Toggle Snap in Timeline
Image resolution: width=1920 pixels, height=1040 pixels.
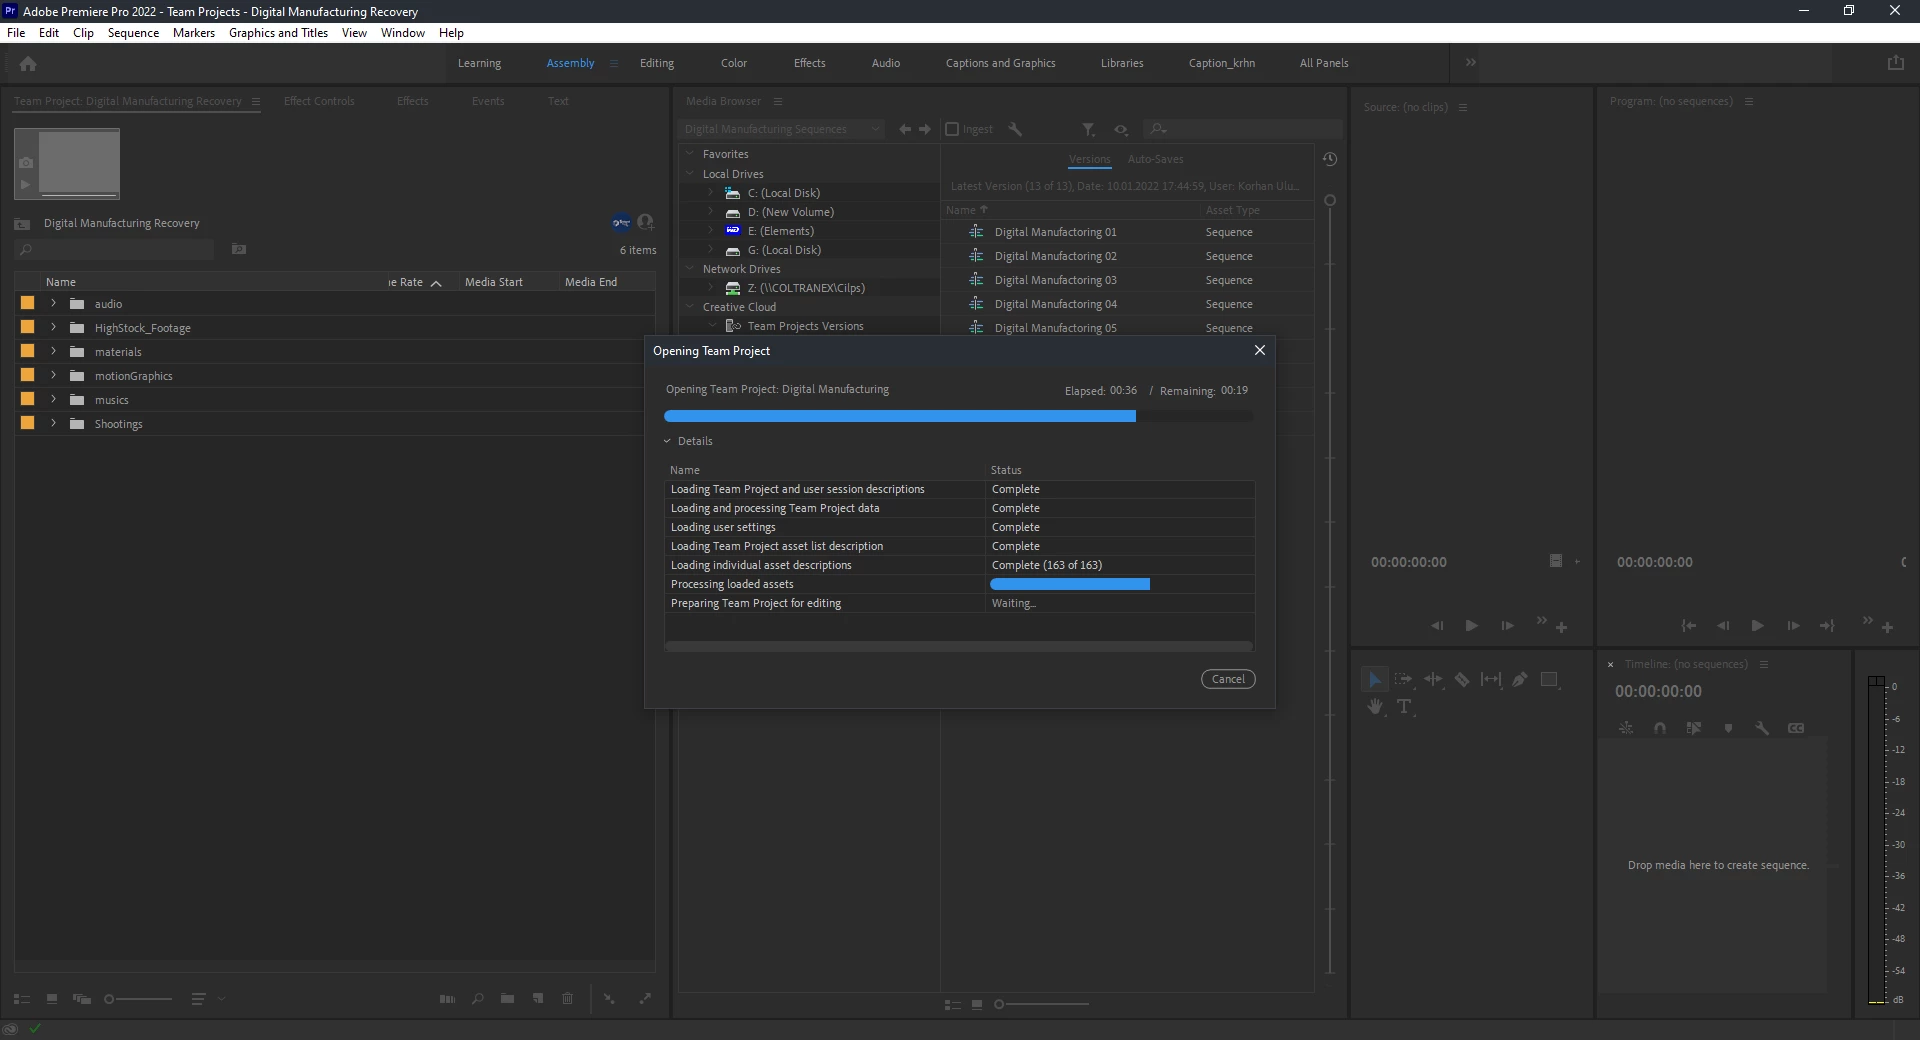pos(1660,728)
